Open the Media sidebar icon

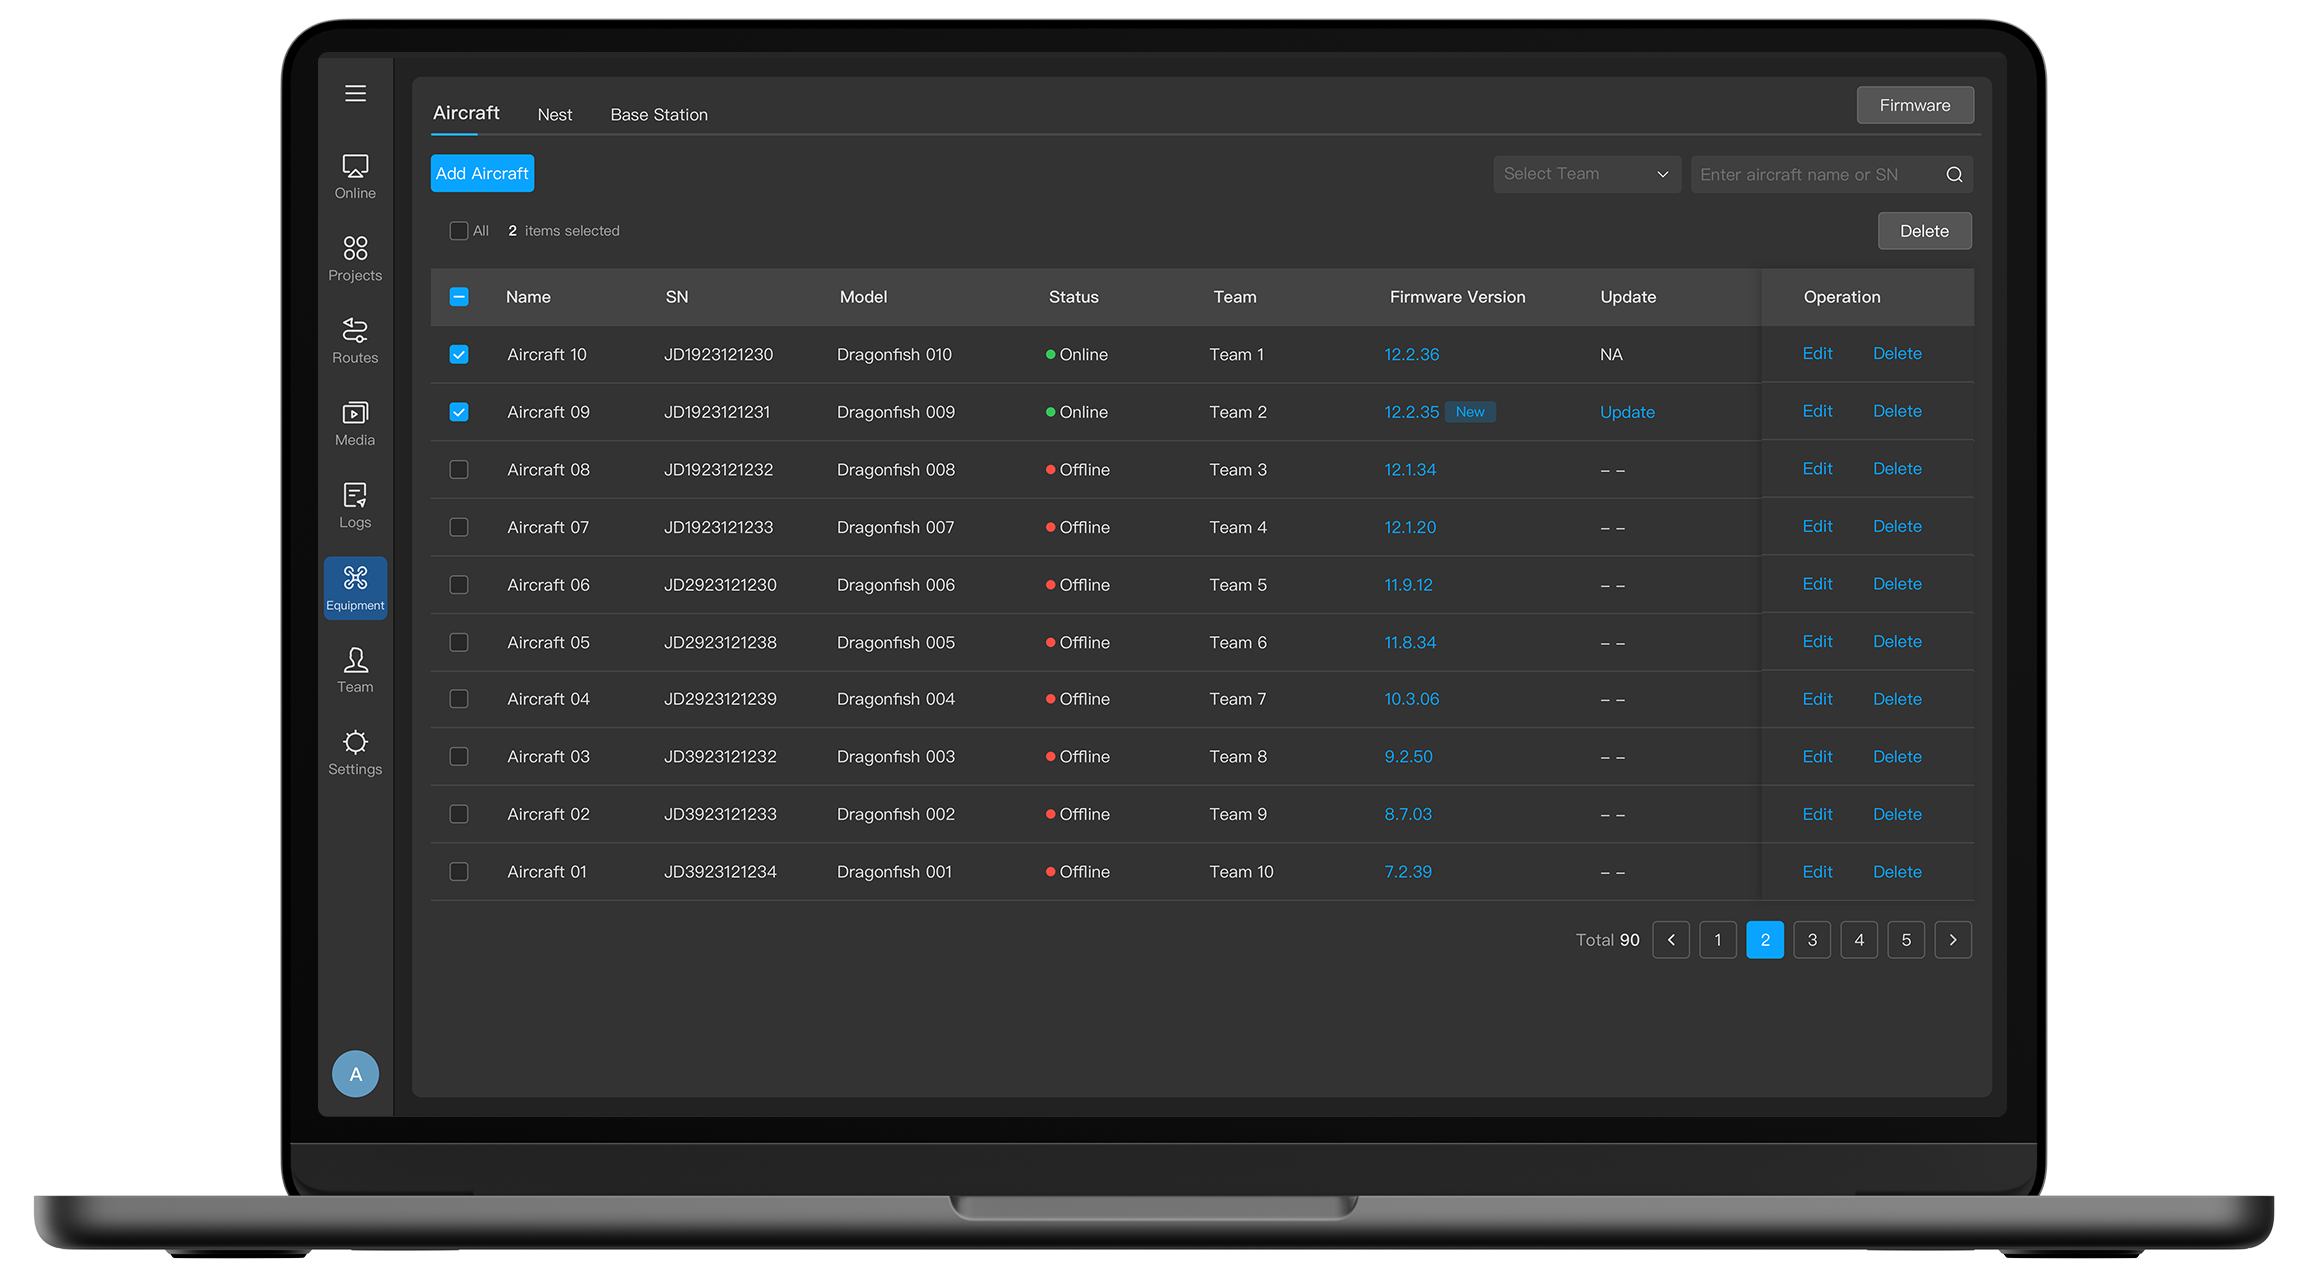(355, 423)
